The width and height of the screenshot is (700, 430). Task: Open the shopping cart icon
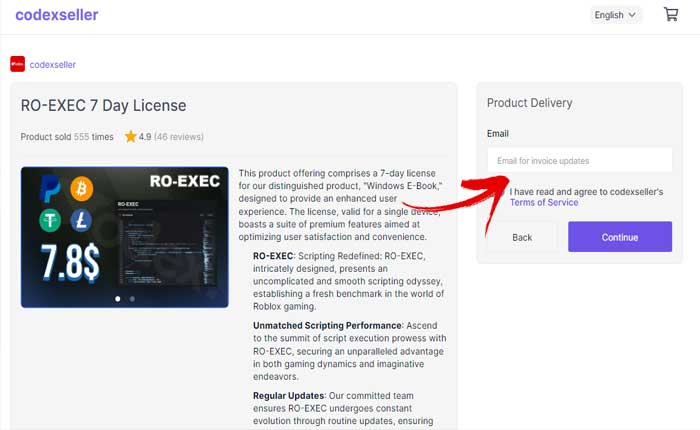(x=671, y=15)
